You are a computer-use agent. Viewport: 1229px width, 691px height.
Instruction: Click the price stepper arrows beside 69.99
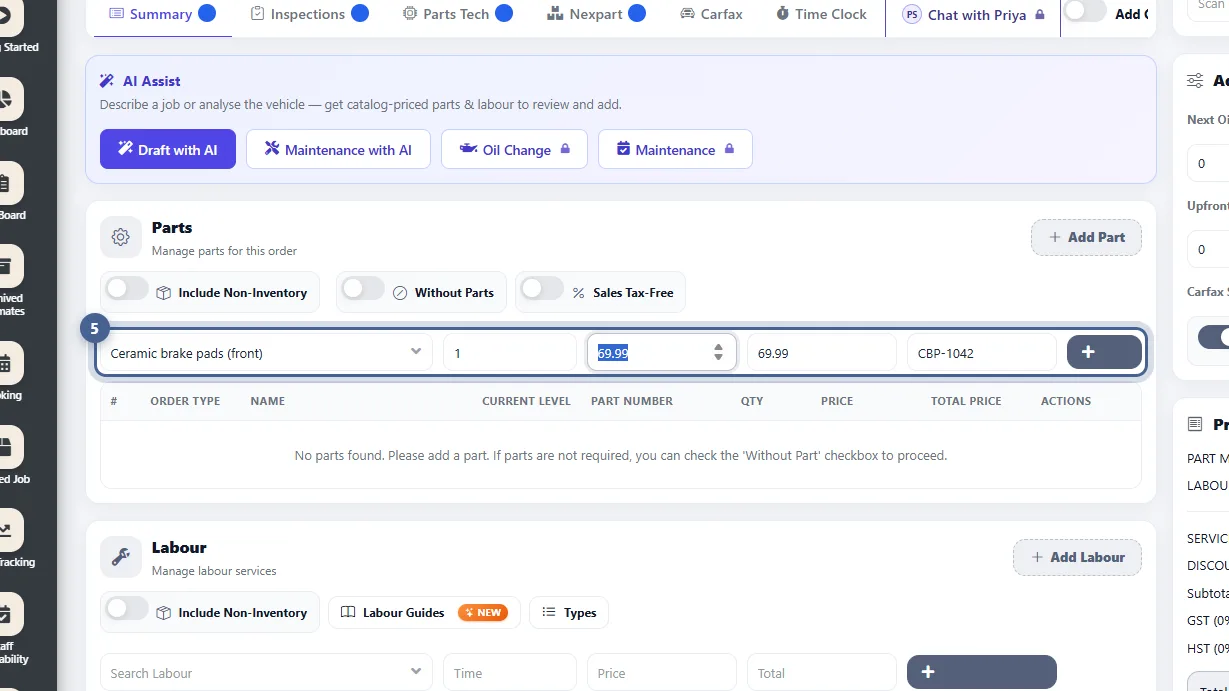click(x=718, y=352)
